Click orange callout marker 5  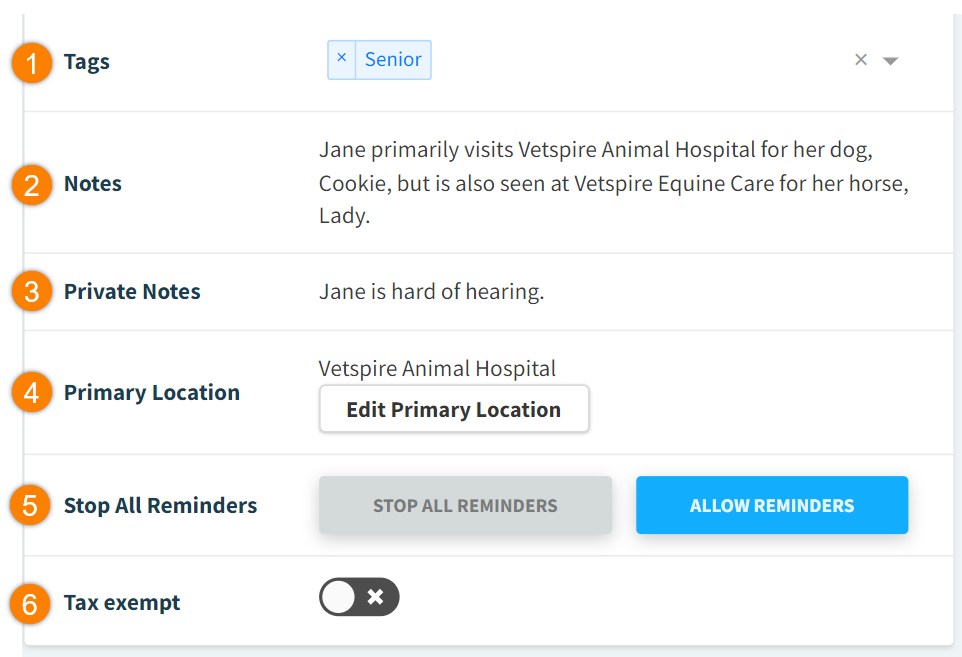click(33, 506)
